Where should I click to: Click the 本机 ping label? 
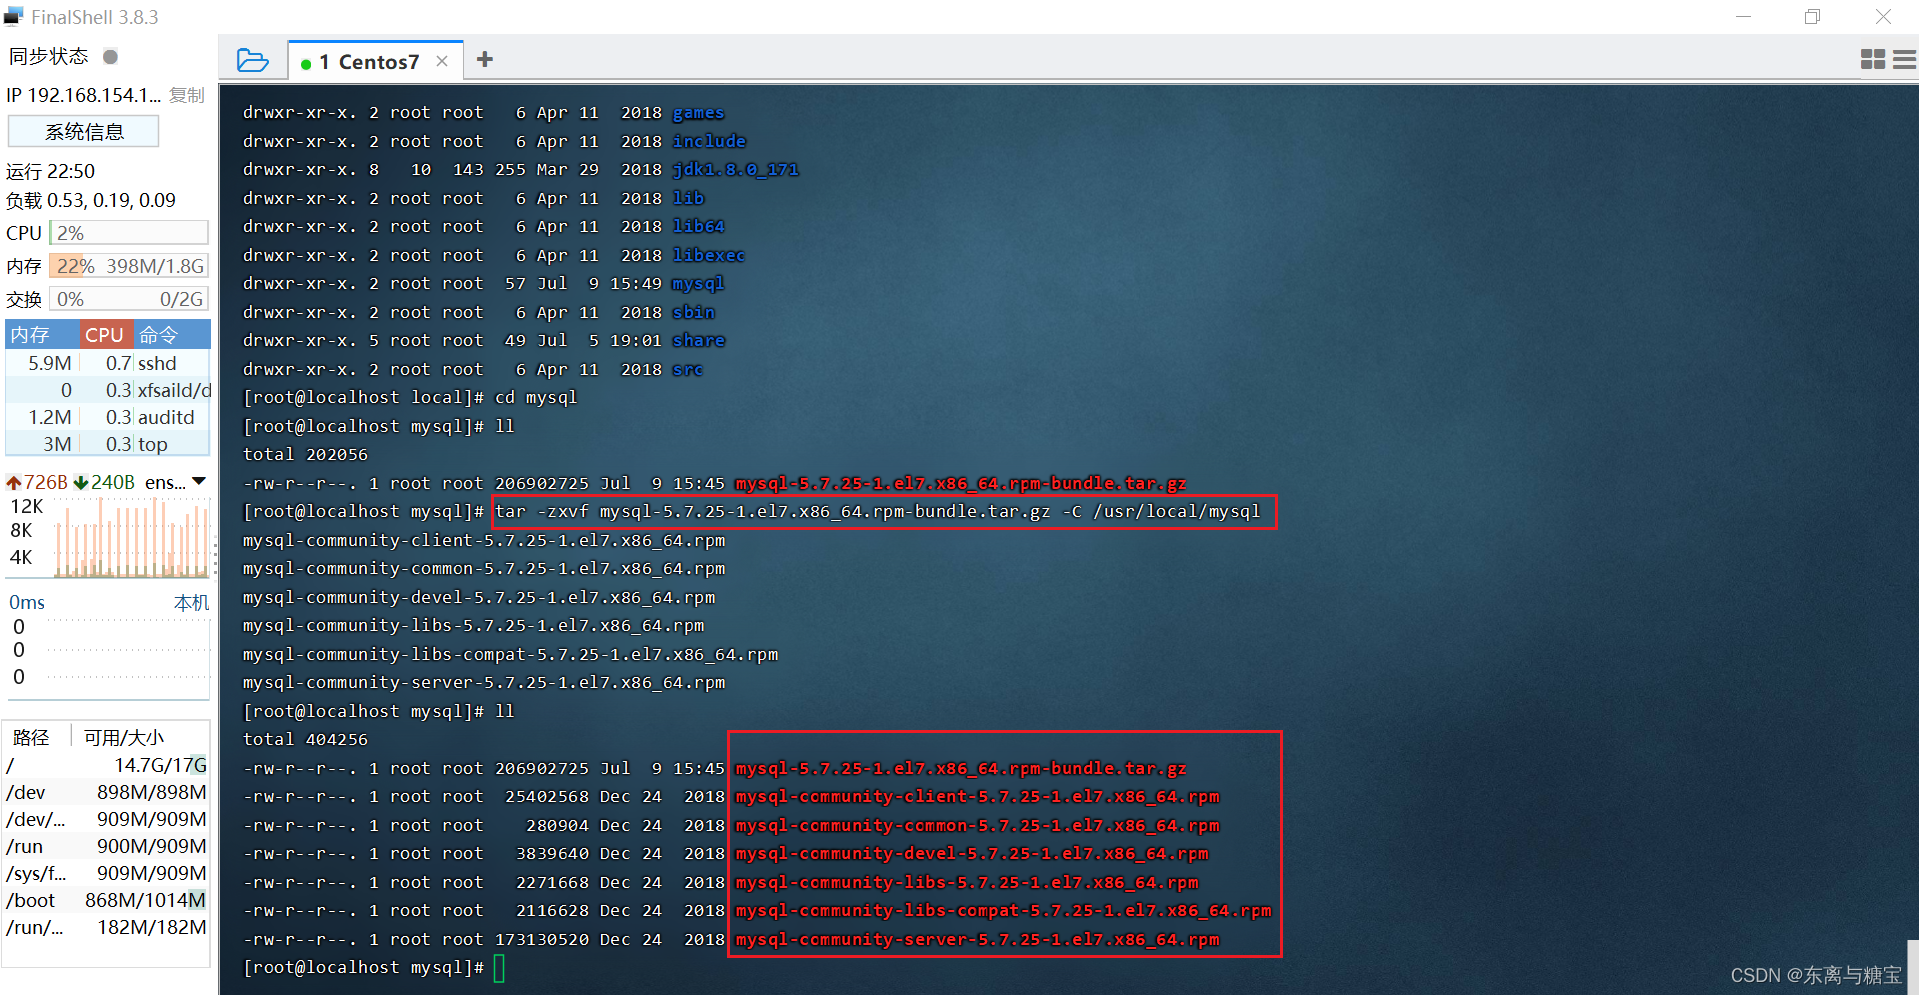pyautogui.click(x=191, y=602)
